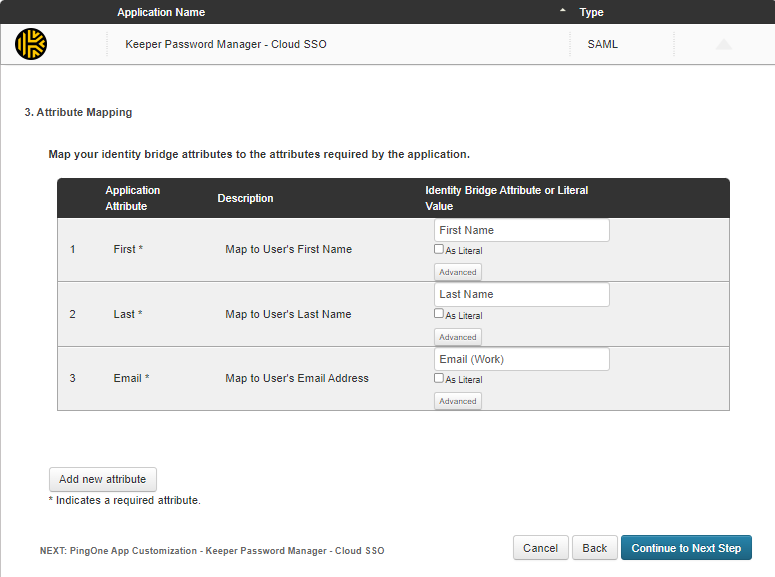Click the First Name attribute field

(x=521, y=230)
